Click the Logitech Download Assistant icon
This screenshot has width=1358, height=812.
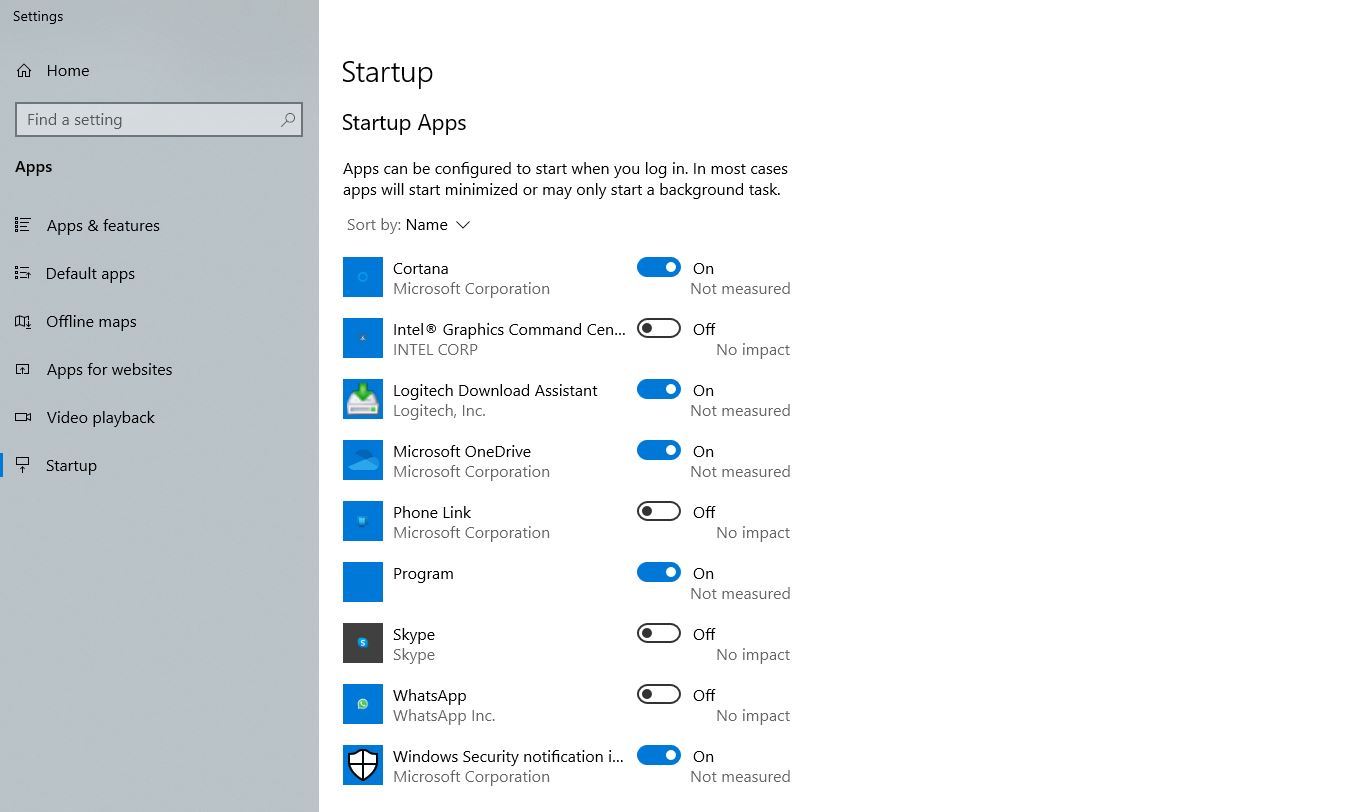pyautogui.click(x=363, y=399)
